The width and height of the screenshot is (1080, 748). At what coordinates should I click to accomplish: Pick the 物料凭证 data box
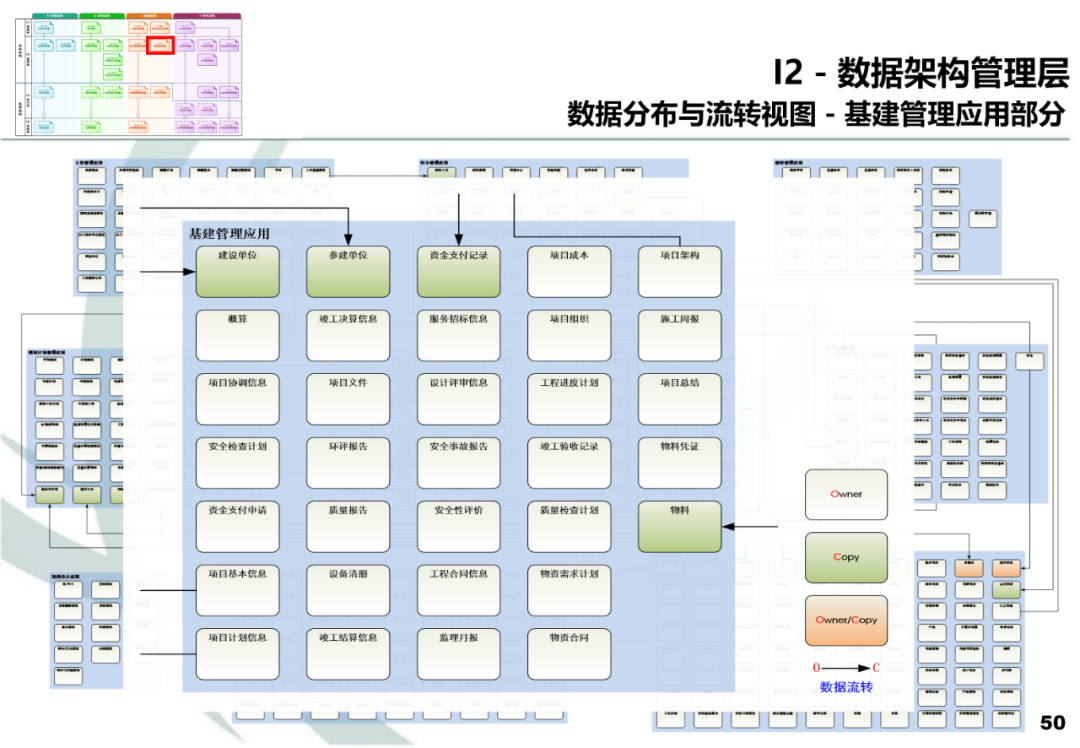point(680,463)
